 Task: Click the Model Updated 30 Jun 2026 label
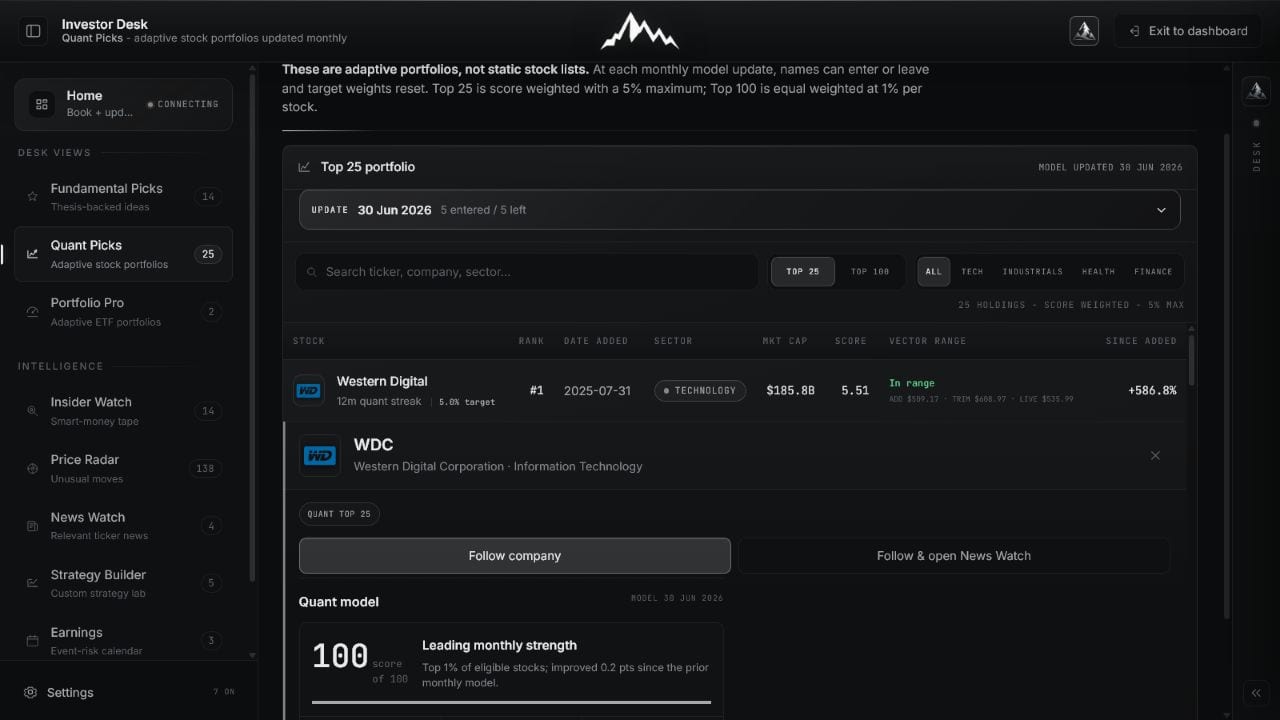click(1111, 167)
